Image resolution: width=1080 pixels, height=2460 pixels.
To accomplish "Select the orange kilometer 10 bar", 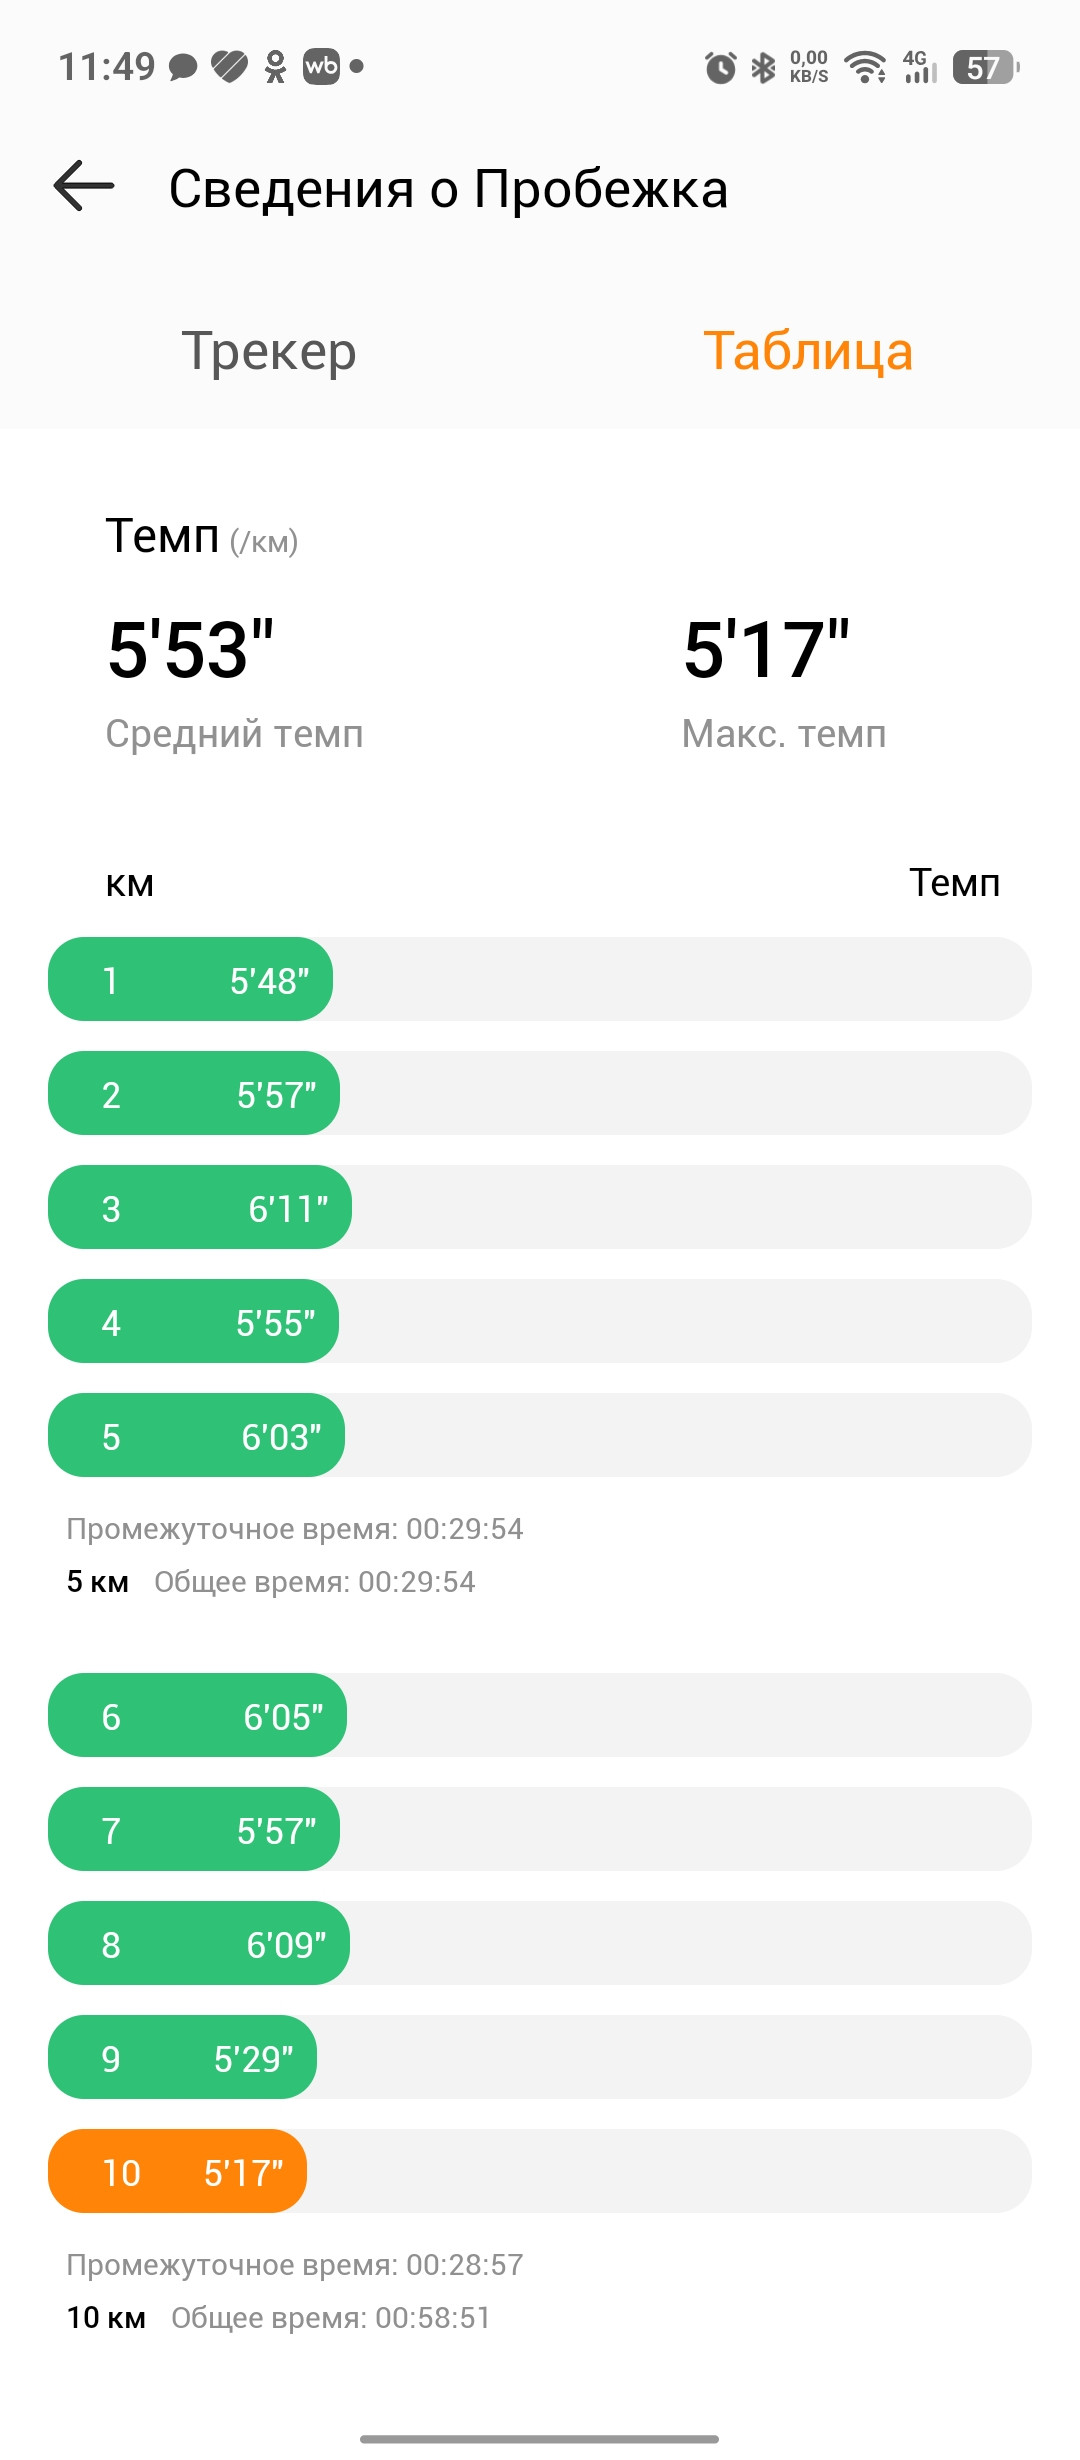I will point(177,2171).
